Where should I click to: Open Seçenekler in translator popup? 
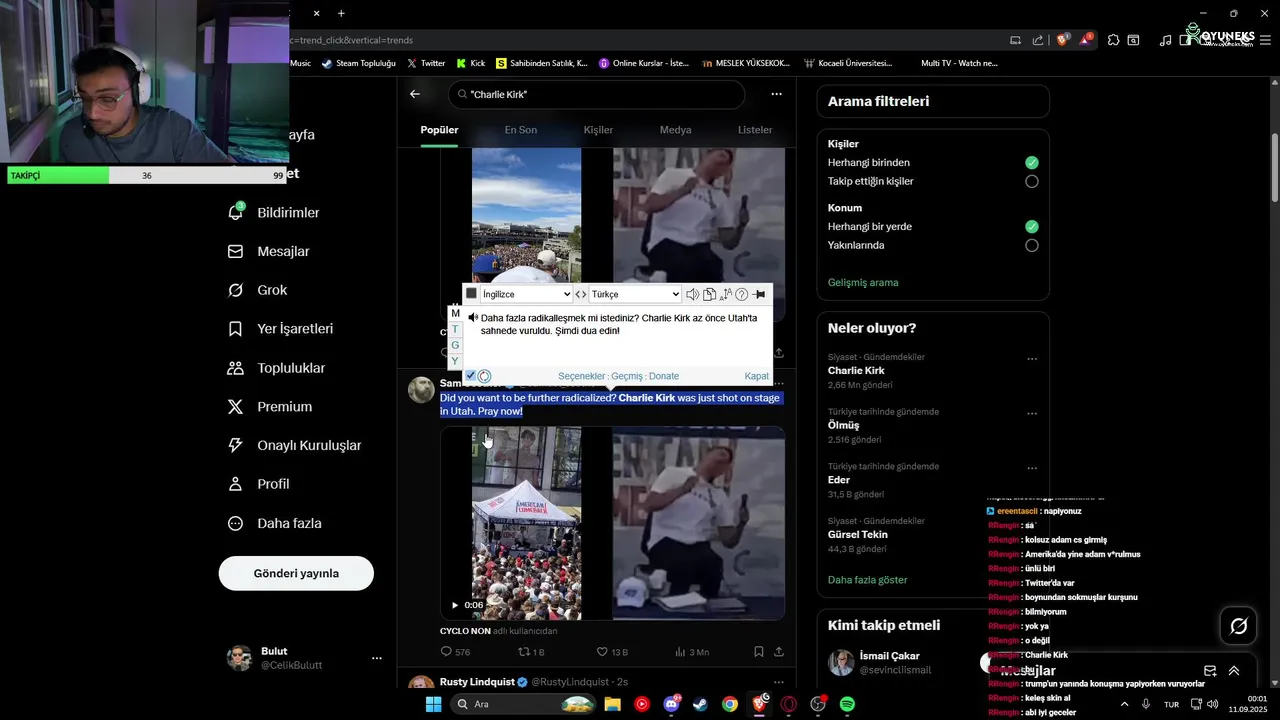[x=582, y=376]
